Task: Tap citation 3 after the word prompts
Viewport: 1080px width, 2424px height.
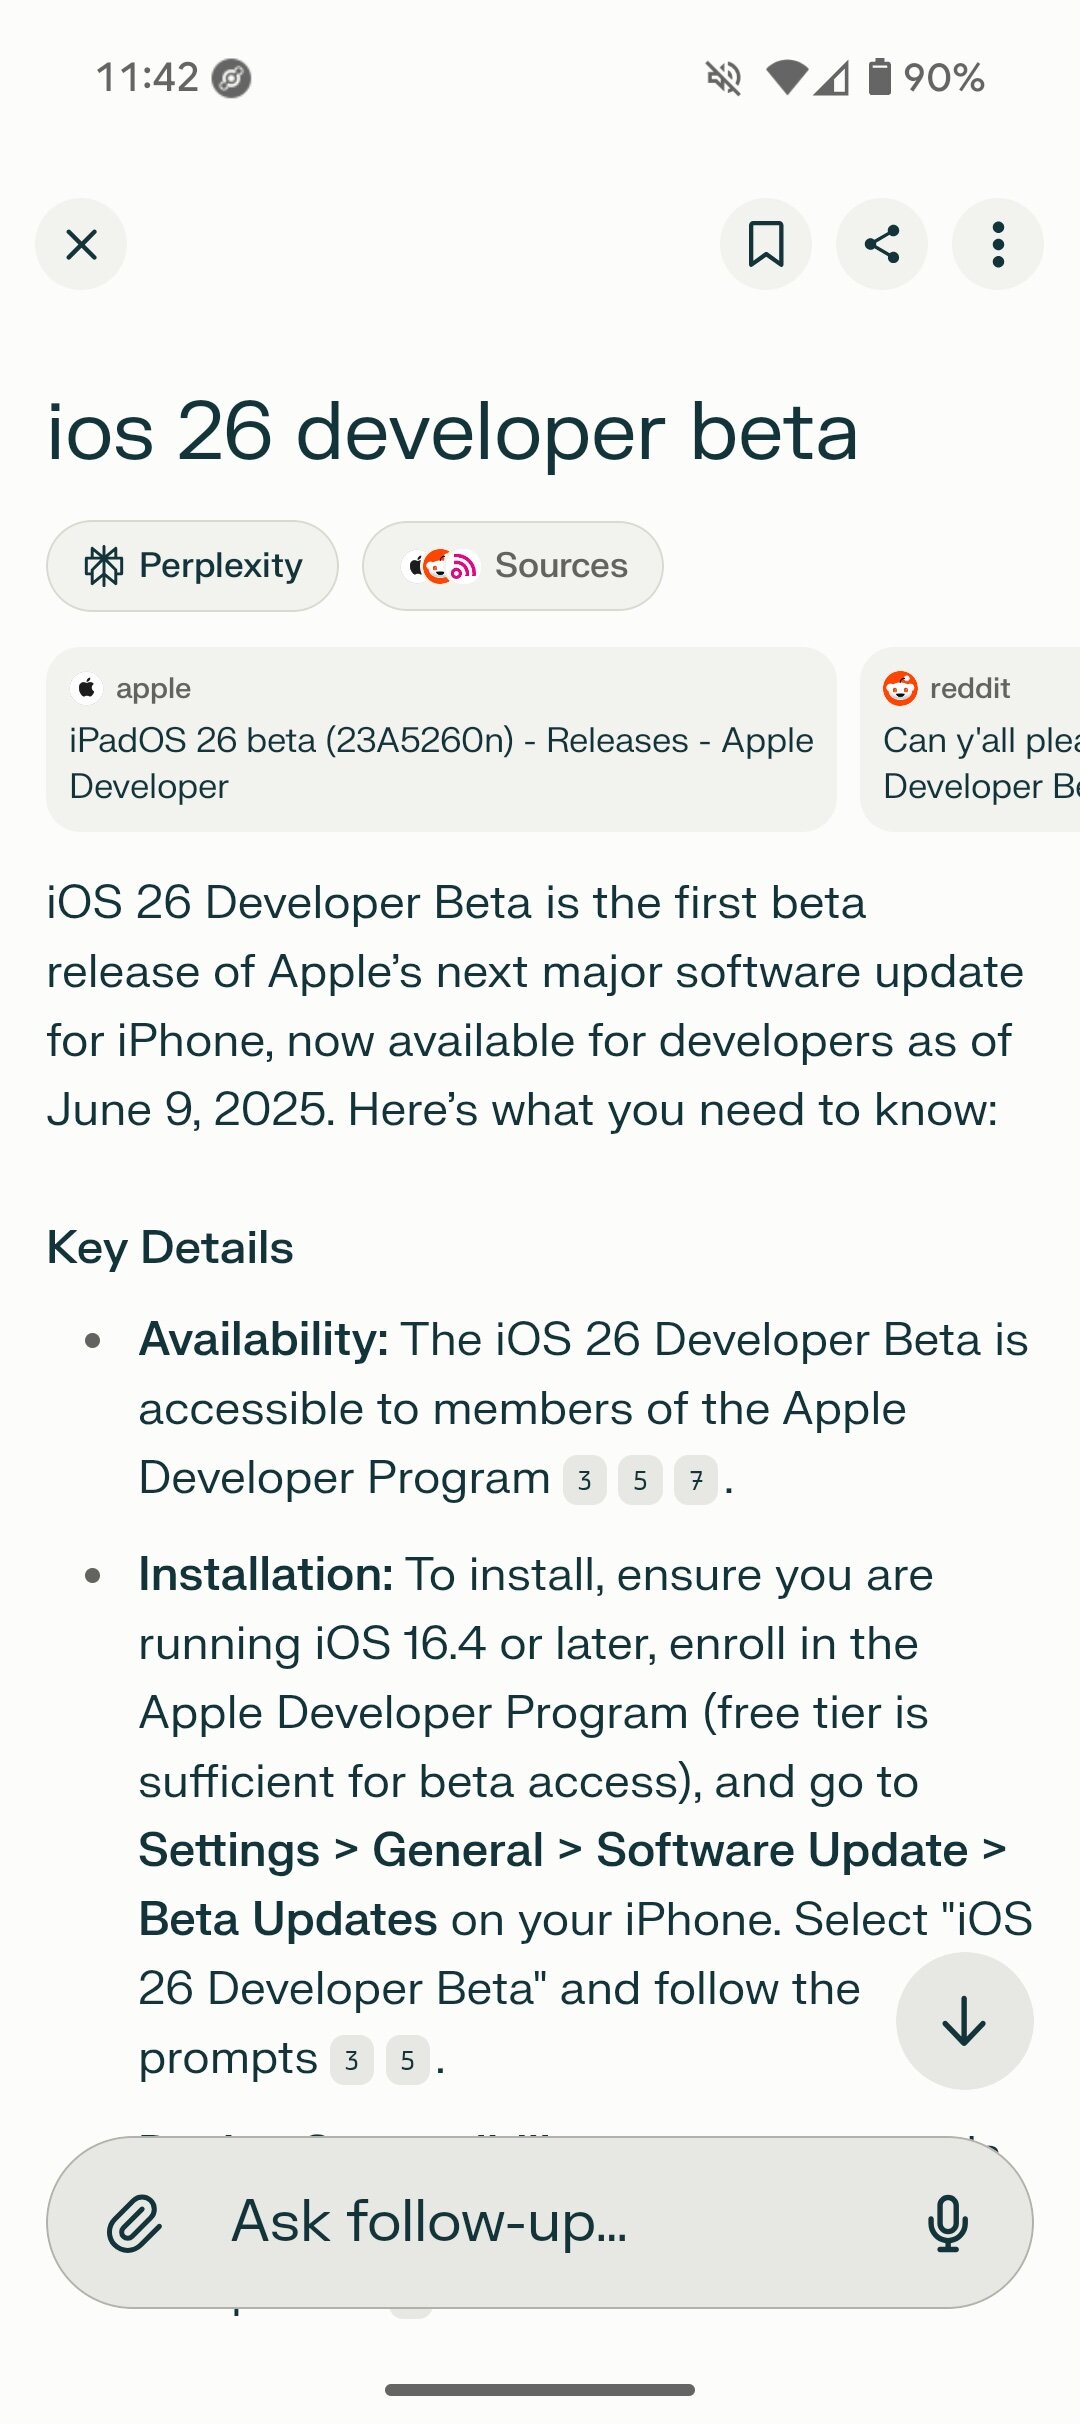Action: click(x=352, y=2061)
